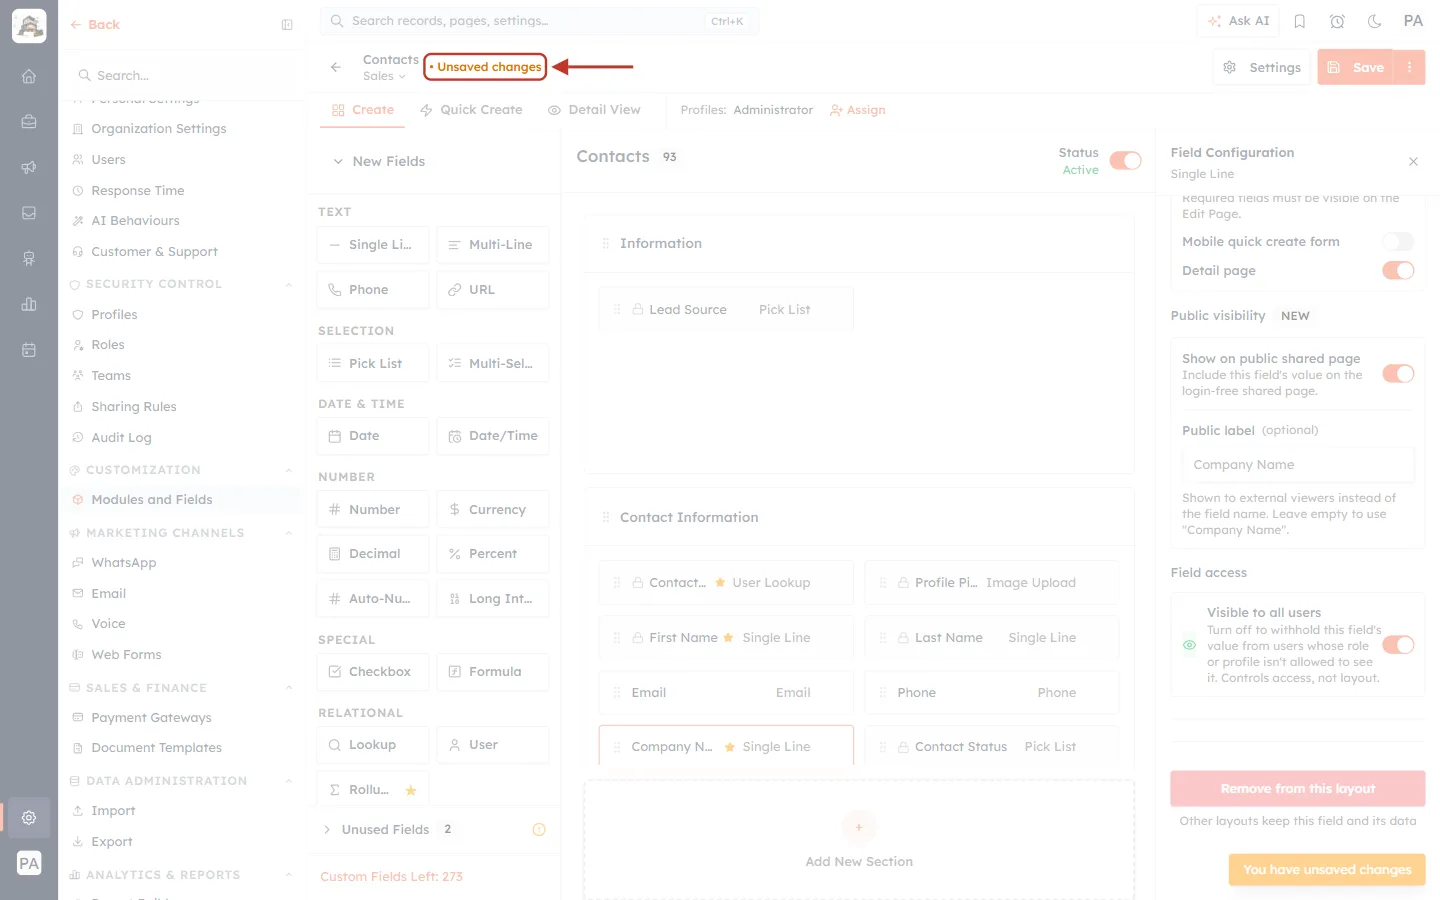This screenshot has height=900, width=1440.
Task: Click the Assign profiles link
Action: point(858,110)
